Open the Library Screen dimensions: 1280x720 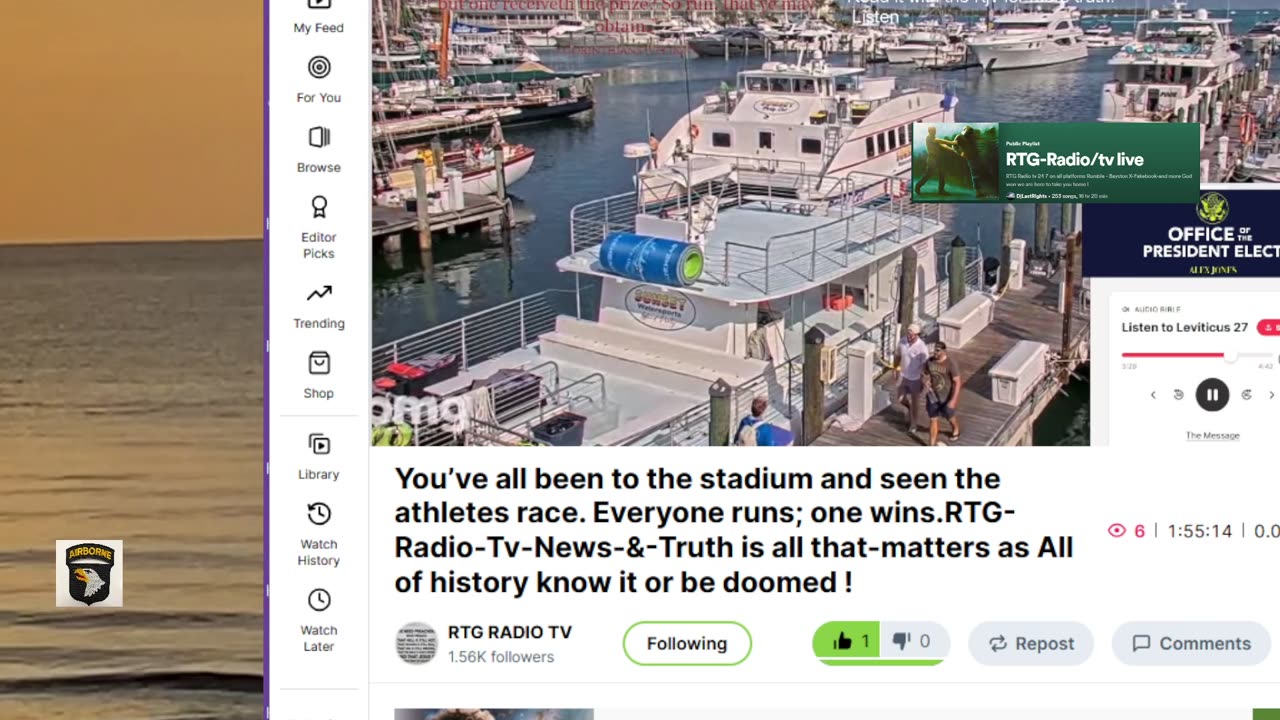318,457
